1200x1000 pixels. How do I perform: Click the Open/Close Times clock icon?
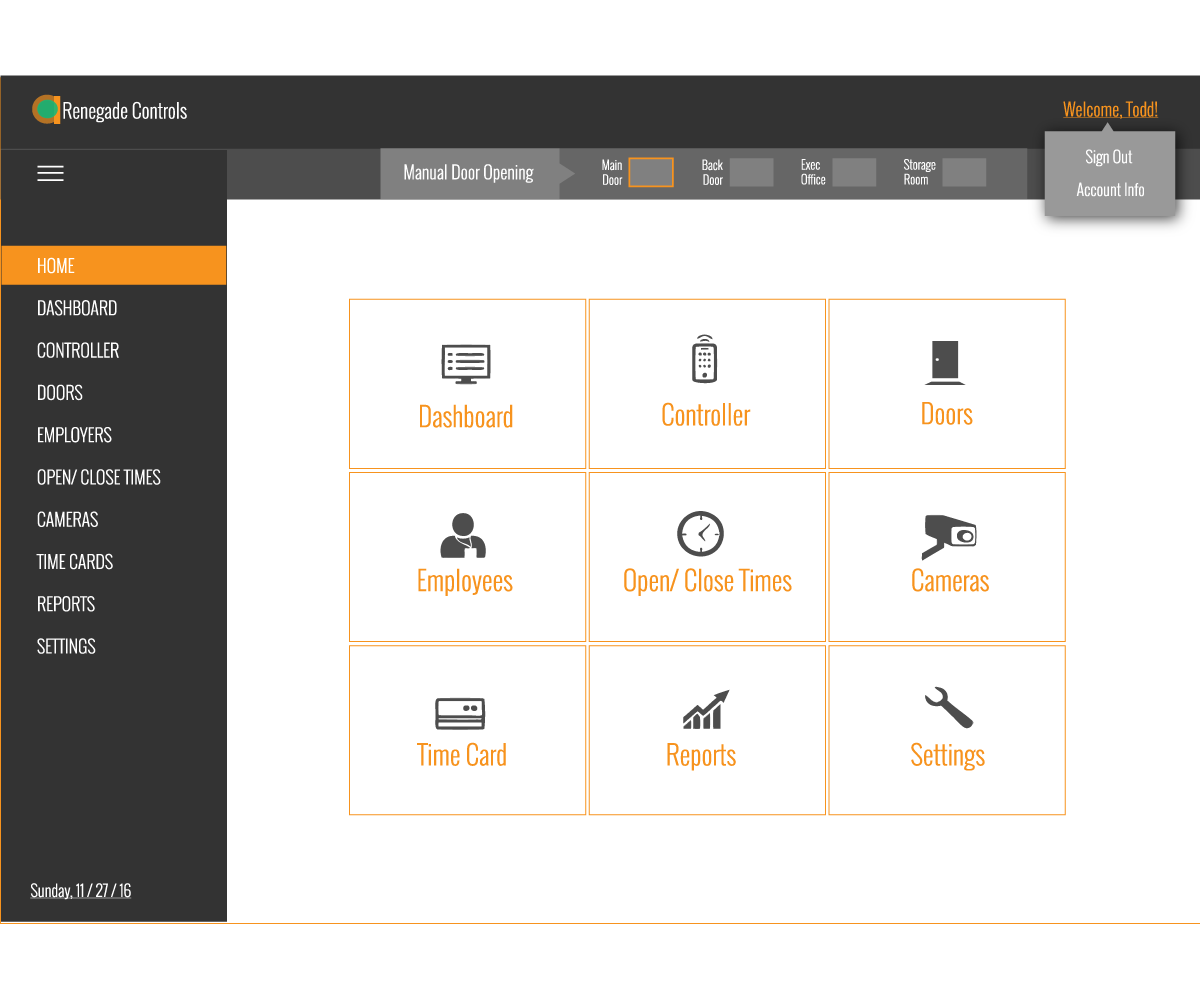tap(700, 534)
